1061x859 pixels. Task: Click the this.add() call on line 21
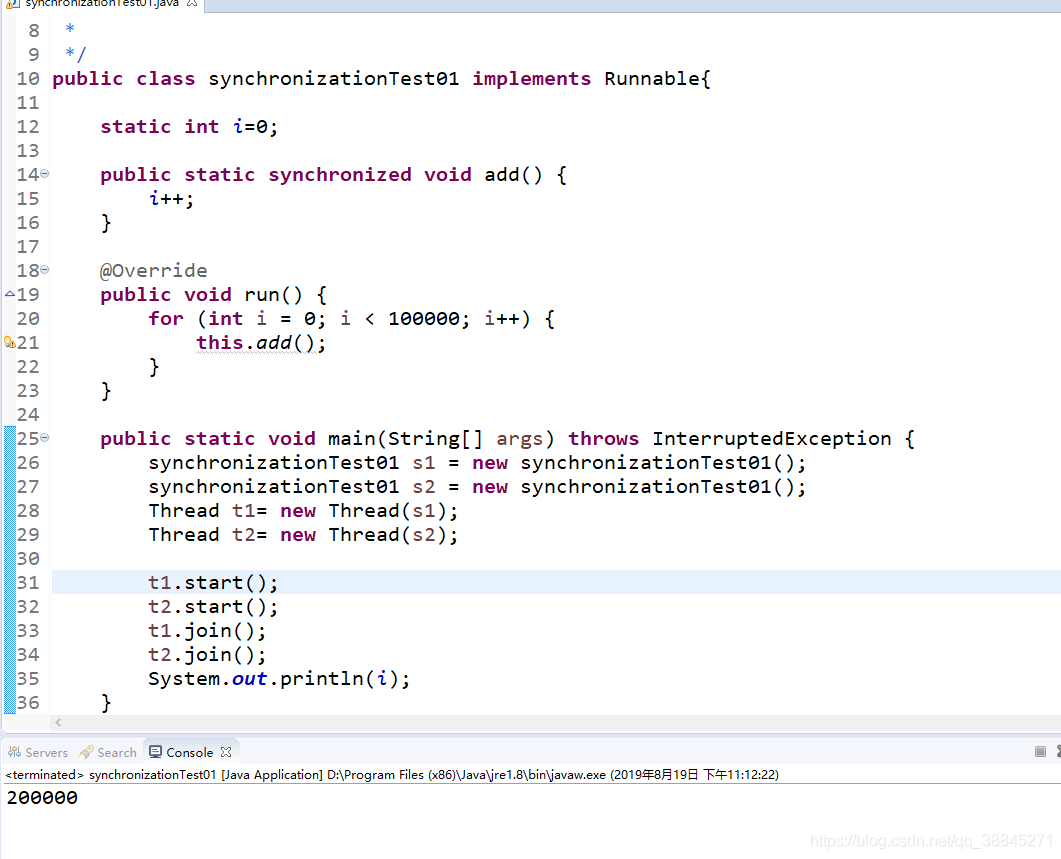click(261, 343)
